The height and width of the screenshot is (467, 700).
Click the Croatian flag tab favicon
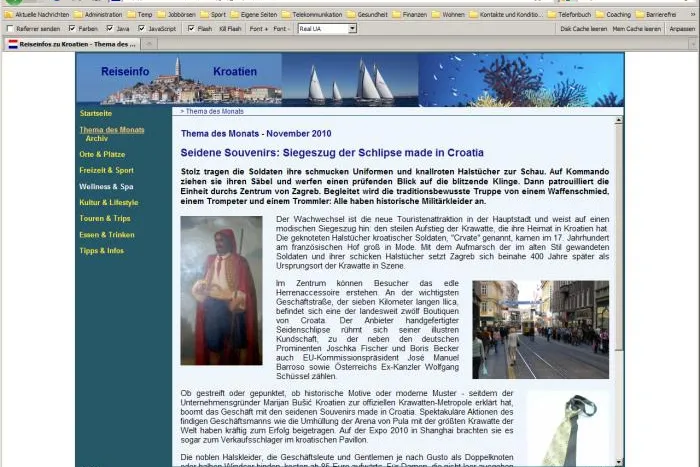pyautogui.click(x=13, y=44)
